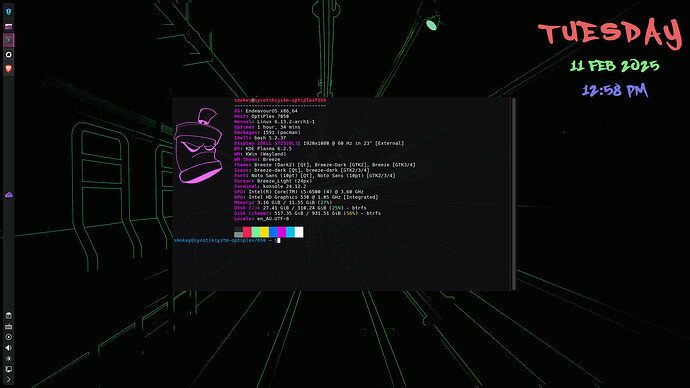
Task: Click the "11 FEB 2025" date widget
Action: (615, 66)
